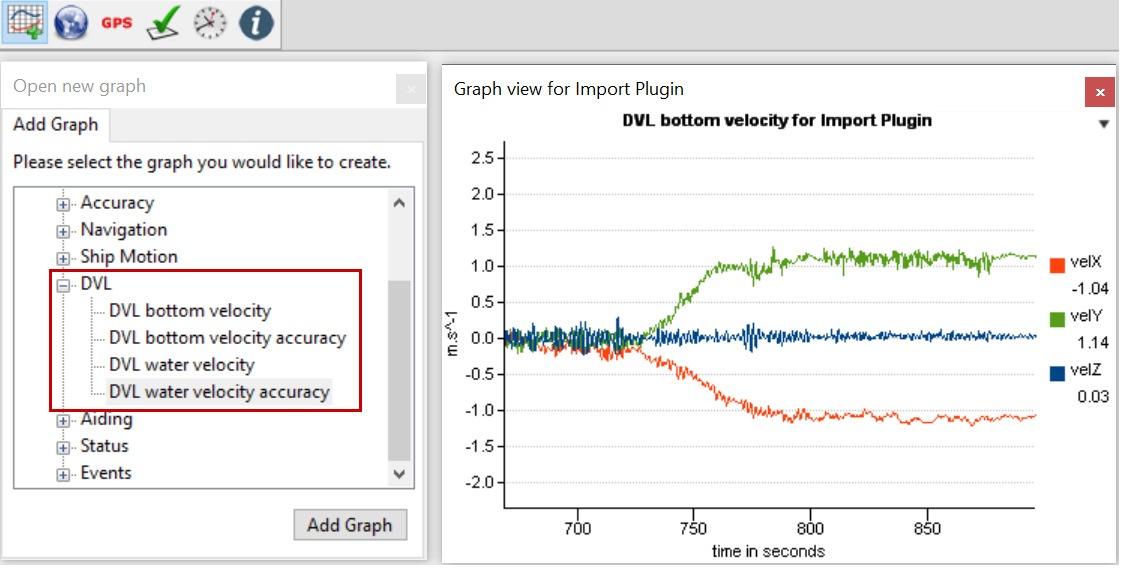Expand the Navigation tree node
The width and height of the screenshot is (1139, 585).
(63, 230)
